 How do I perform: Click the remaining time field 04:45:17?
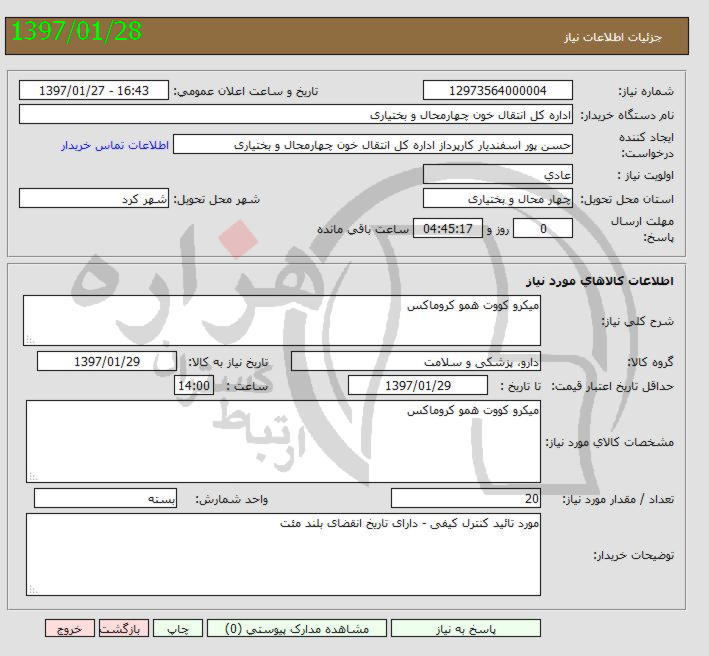[448, 228]
